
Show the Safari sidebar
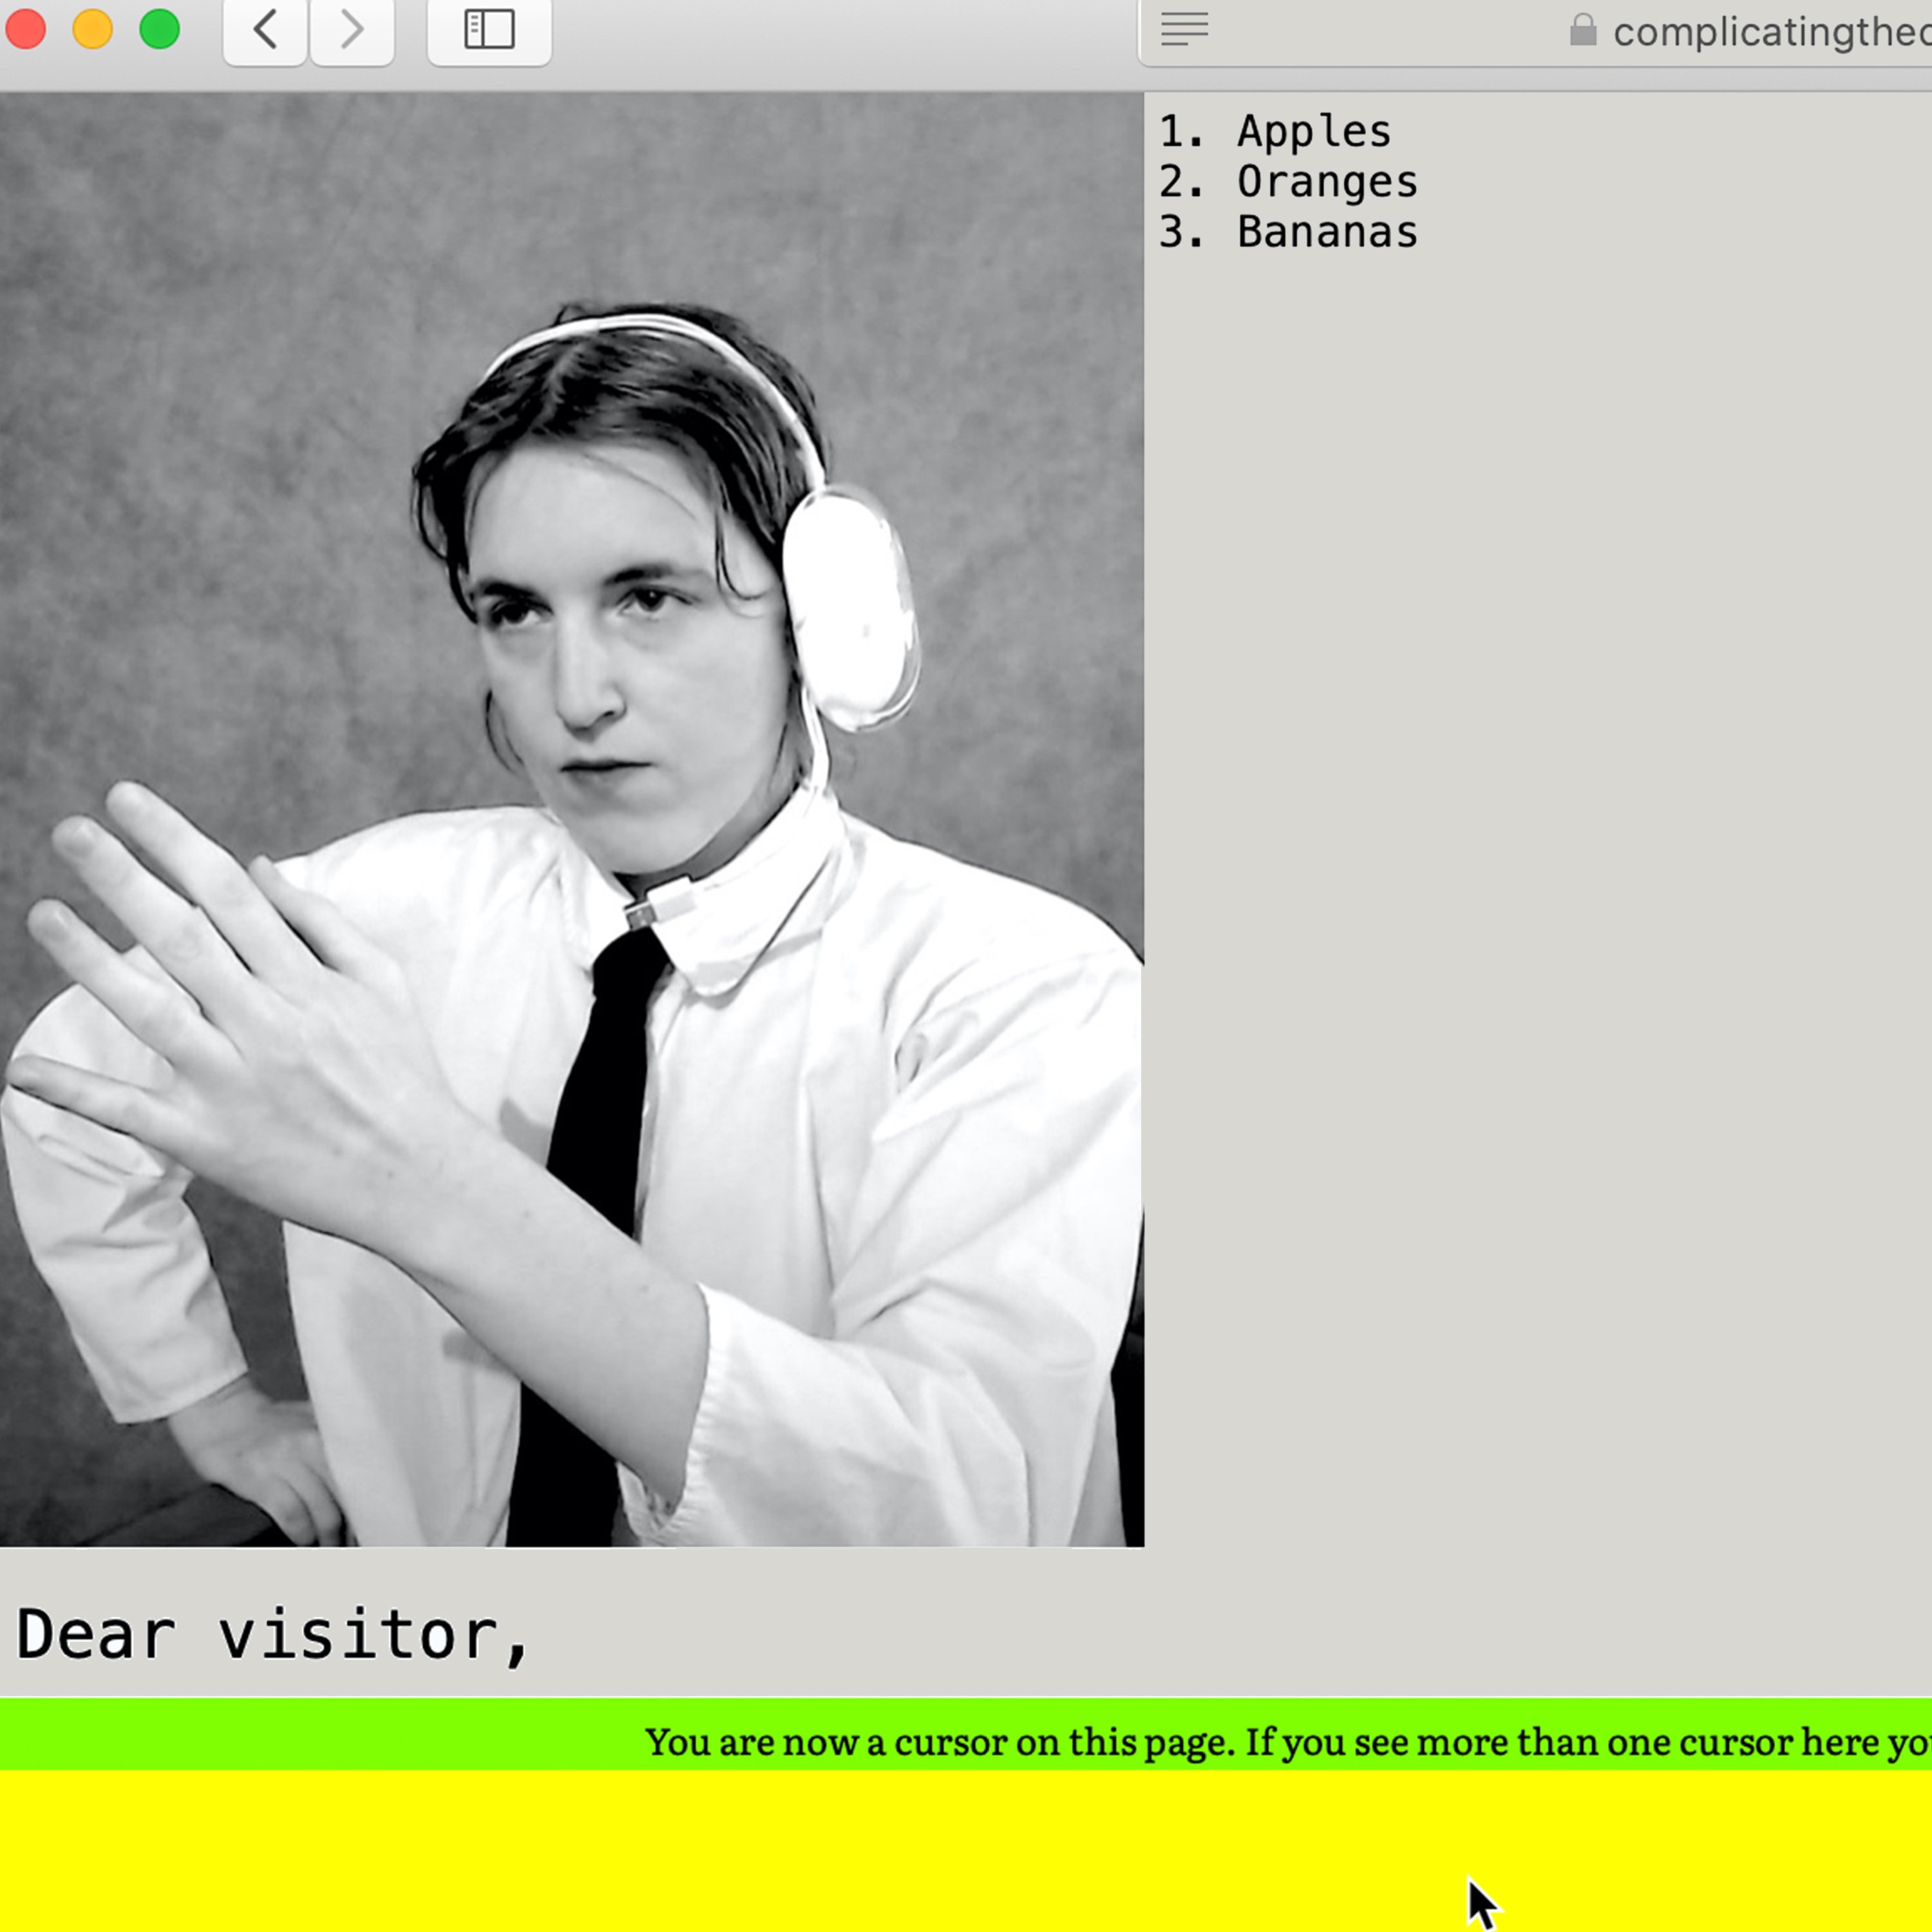(x=489, y=30)
